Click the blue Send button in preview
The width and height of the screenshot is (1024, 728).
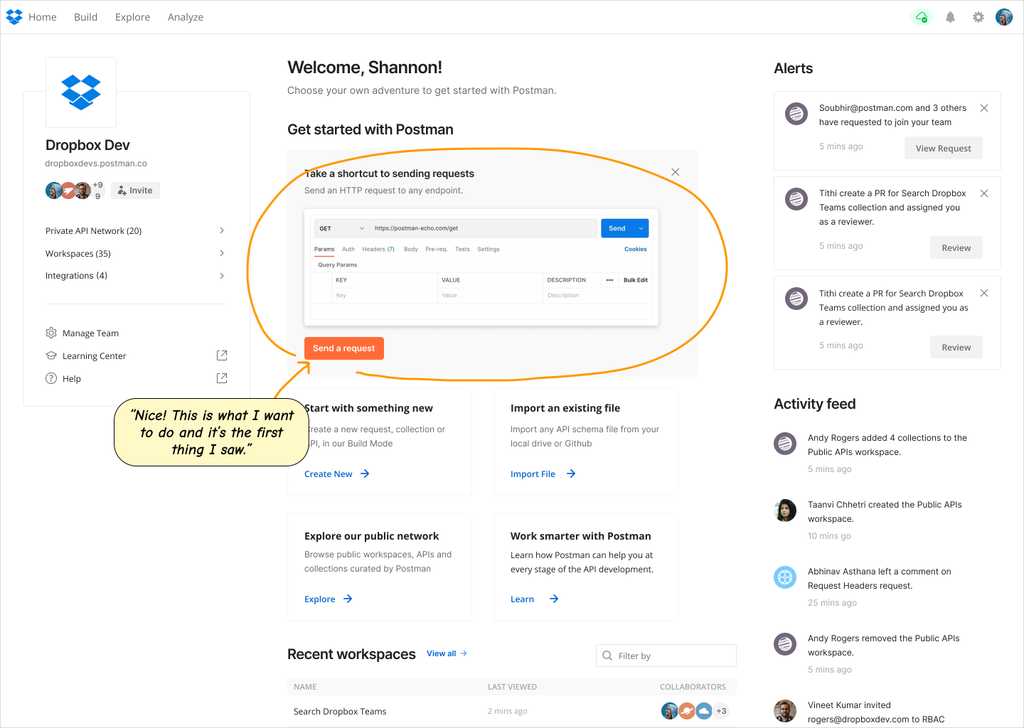[617, 229]
